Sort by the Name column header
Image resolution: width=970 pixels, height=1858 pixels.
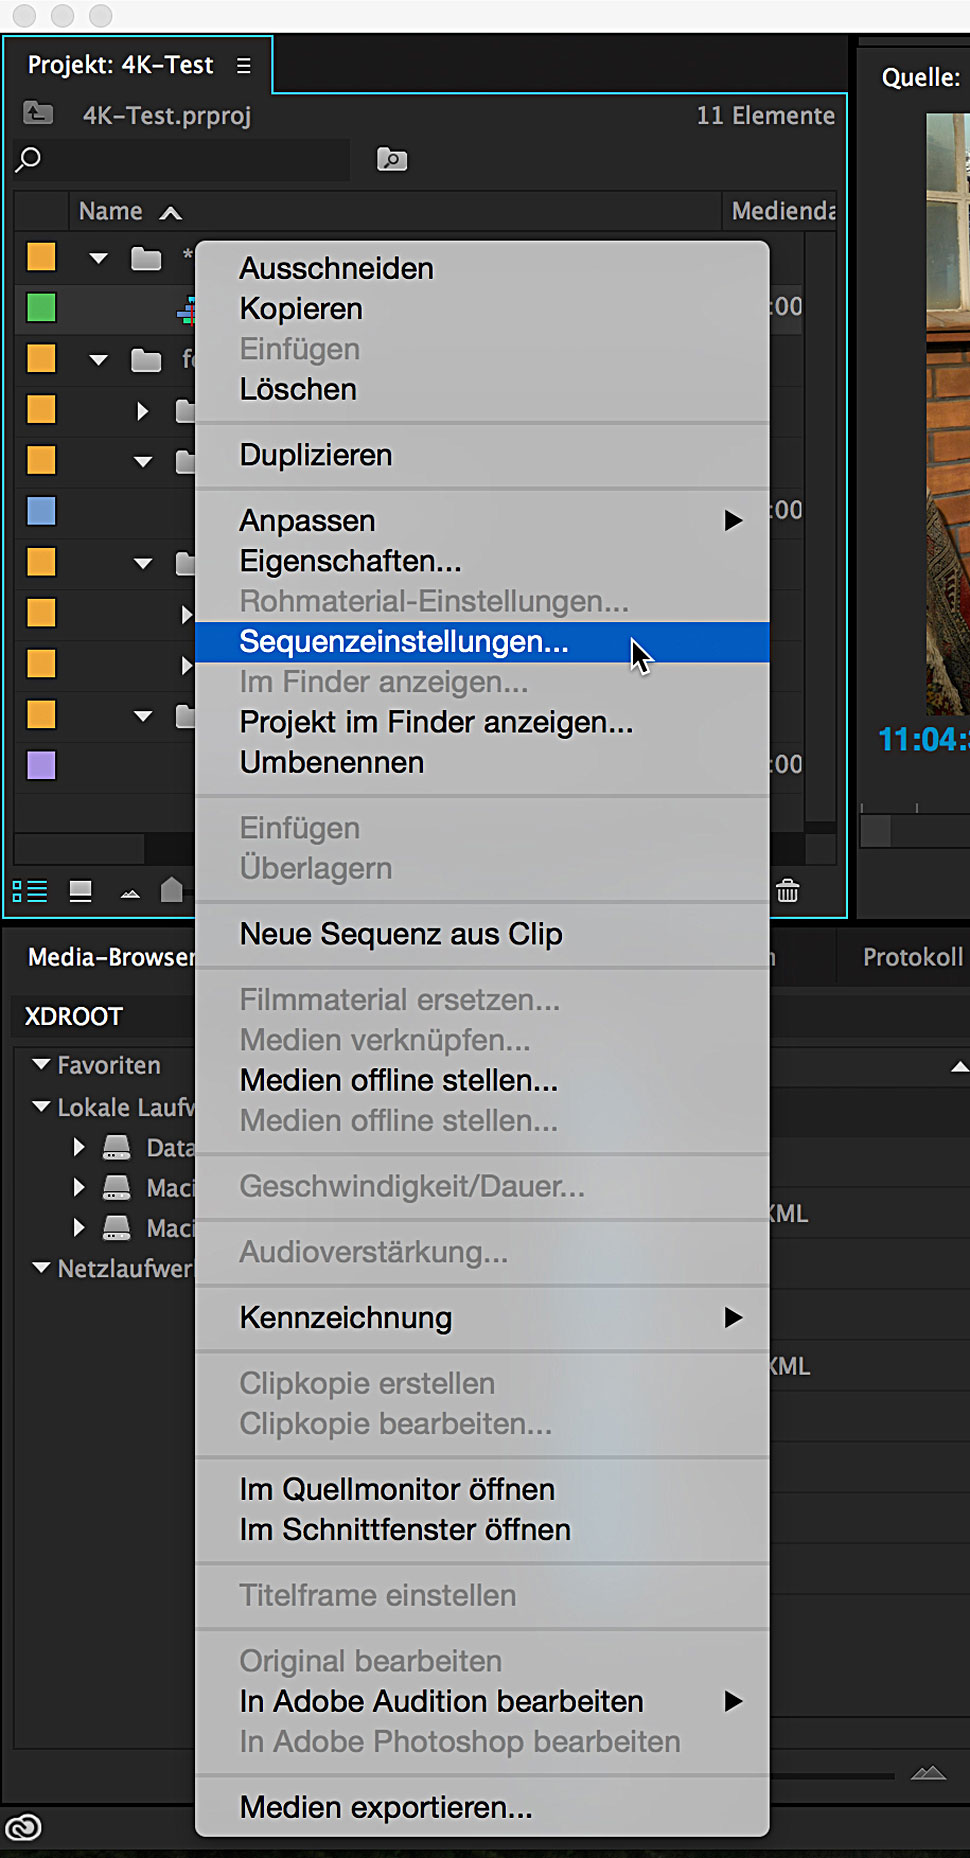[x=111, y=212]
